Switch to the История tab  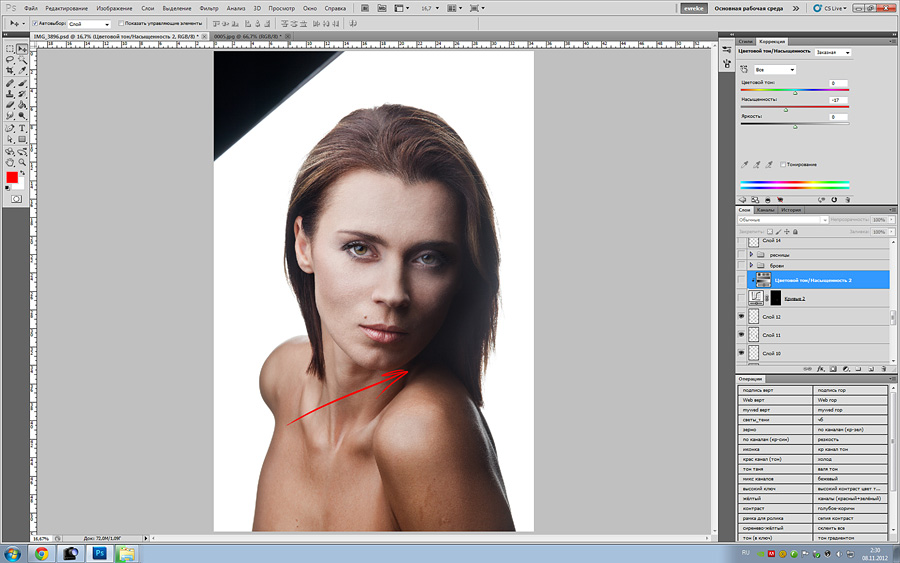pyautogui.click(x=791, y=210)
